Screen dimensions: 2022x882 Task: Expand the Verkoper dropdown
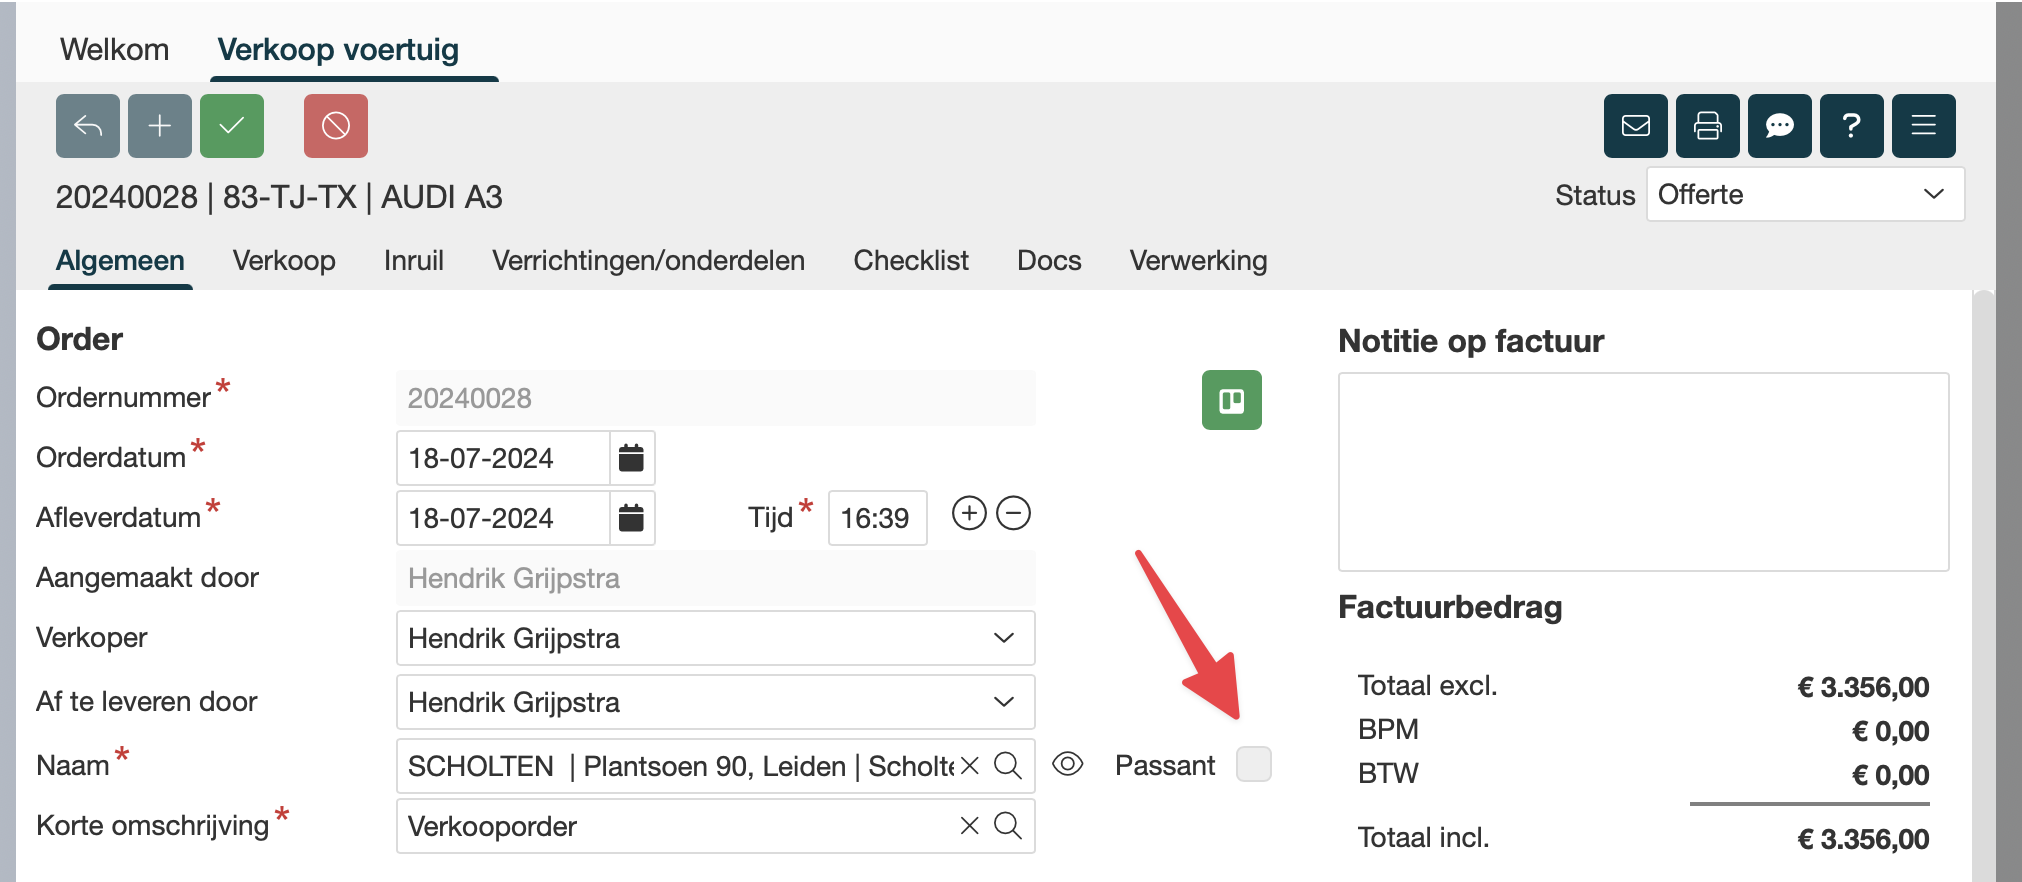tap(715, 638)
